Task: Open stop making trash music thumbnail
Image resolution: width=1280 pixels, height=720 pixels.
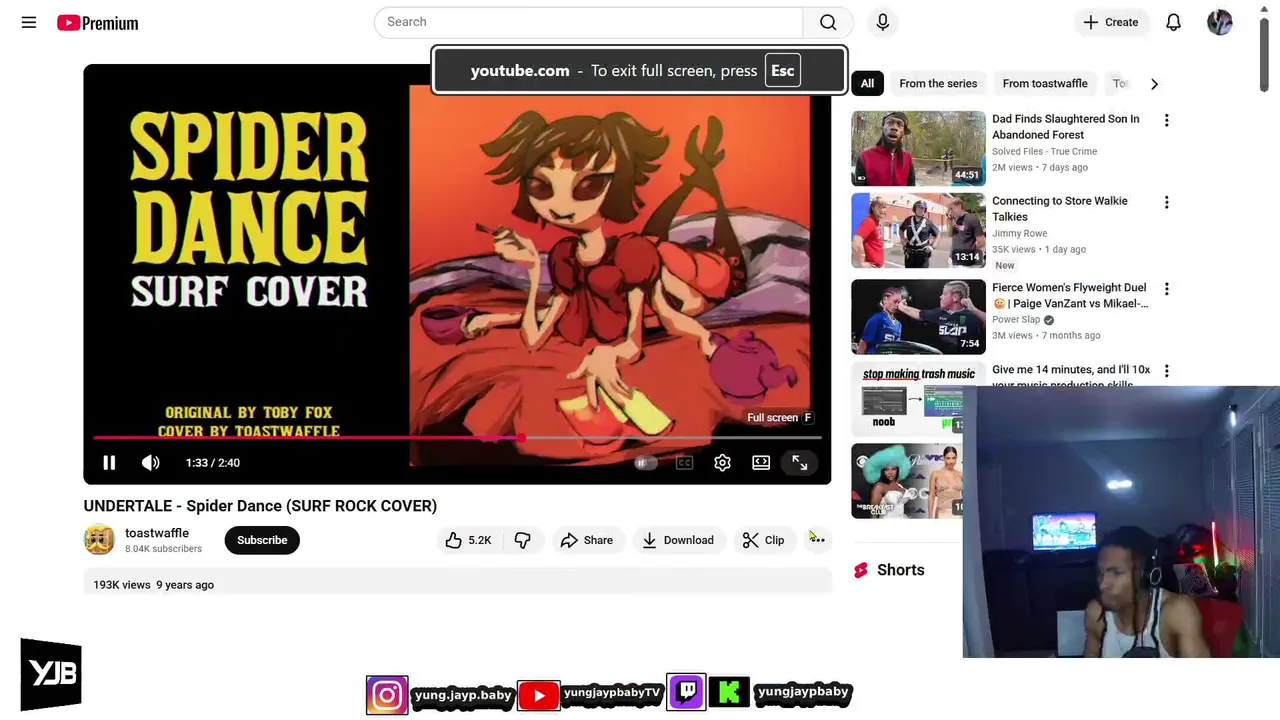Action: point(908,399)
